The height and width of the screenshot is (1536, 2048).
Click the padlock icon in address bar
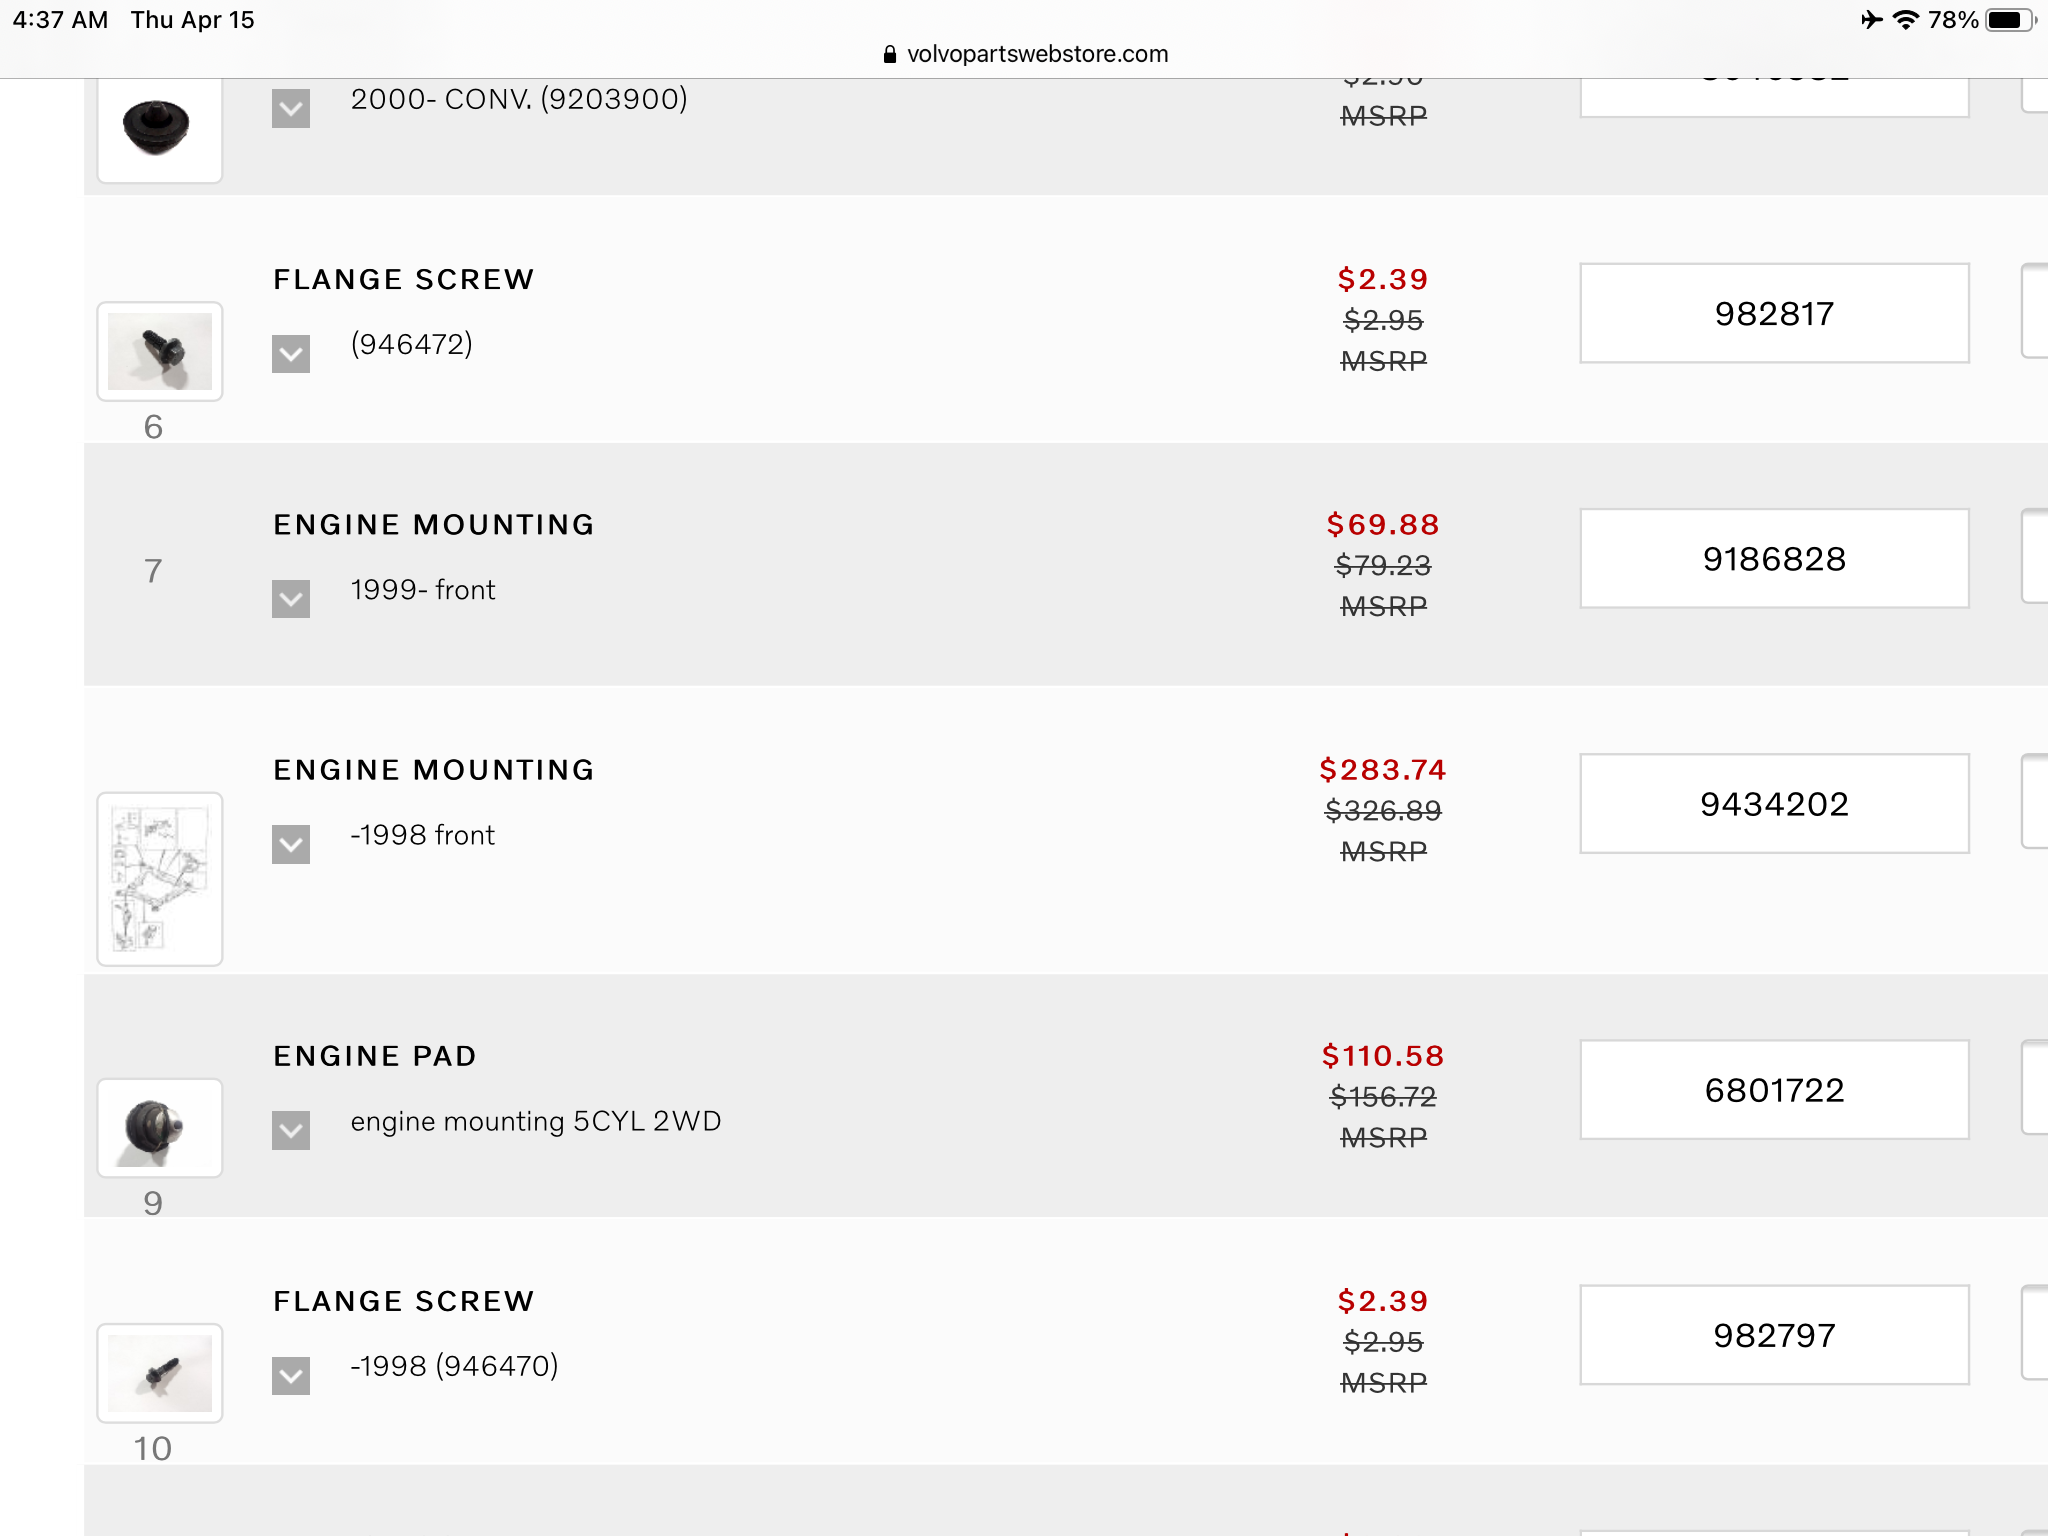pyautogui.click(x=890, y=55)
